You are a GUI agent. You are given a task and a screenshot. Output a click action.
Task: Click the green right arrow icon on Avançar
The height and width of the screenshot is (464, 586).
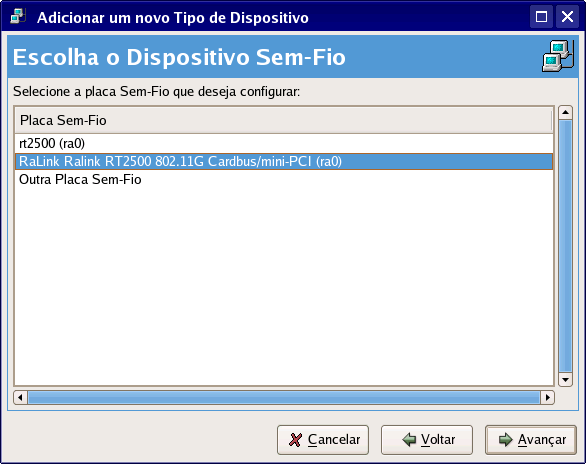[x=506, y=440]
